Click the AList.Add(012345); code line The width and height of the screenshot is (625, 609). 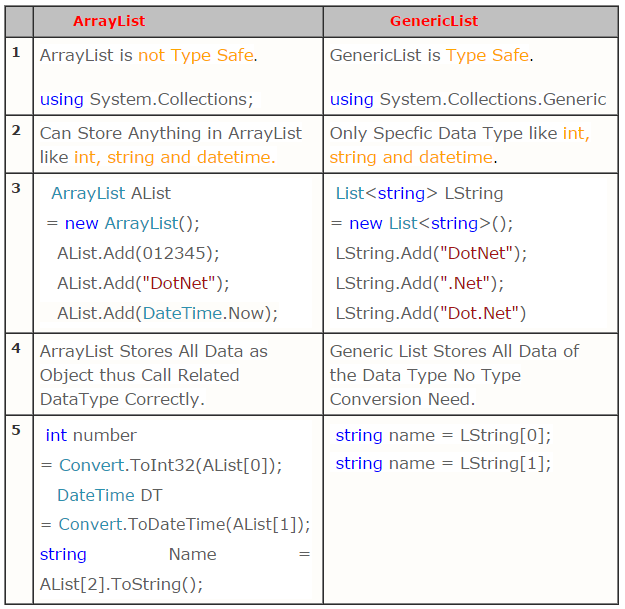(x=138, y=253)
